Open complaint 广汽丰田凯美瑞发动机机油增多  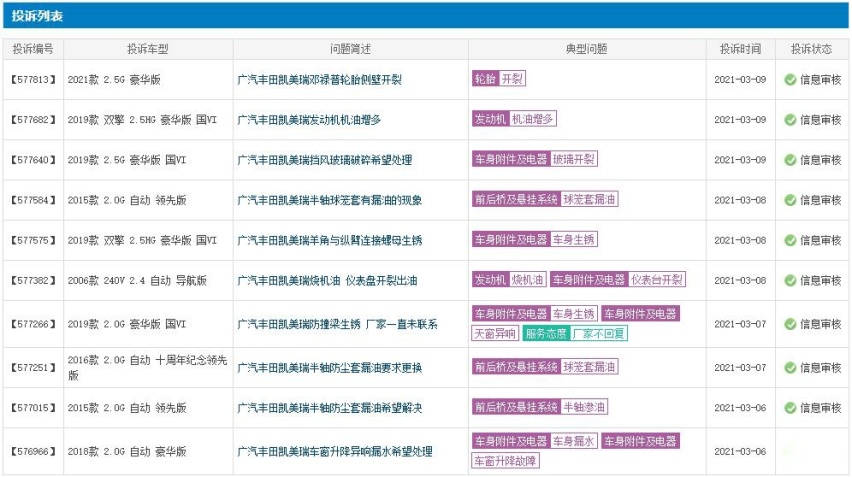click(x=309, y=120)
